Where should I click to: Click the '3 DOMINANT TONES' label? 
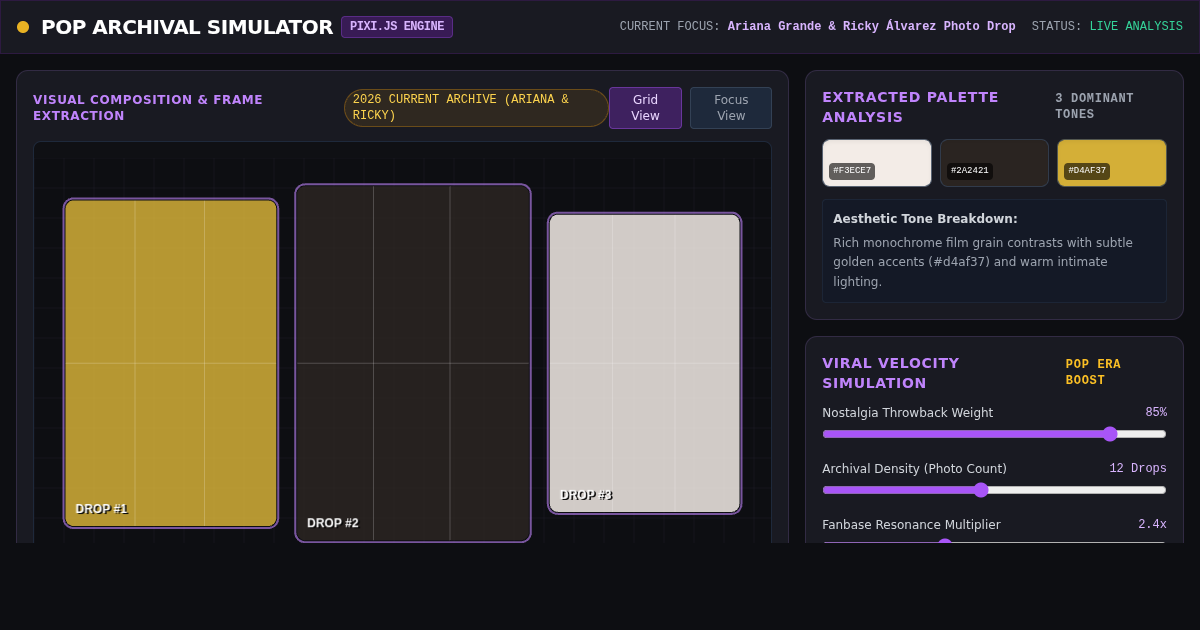[1095, 106]
